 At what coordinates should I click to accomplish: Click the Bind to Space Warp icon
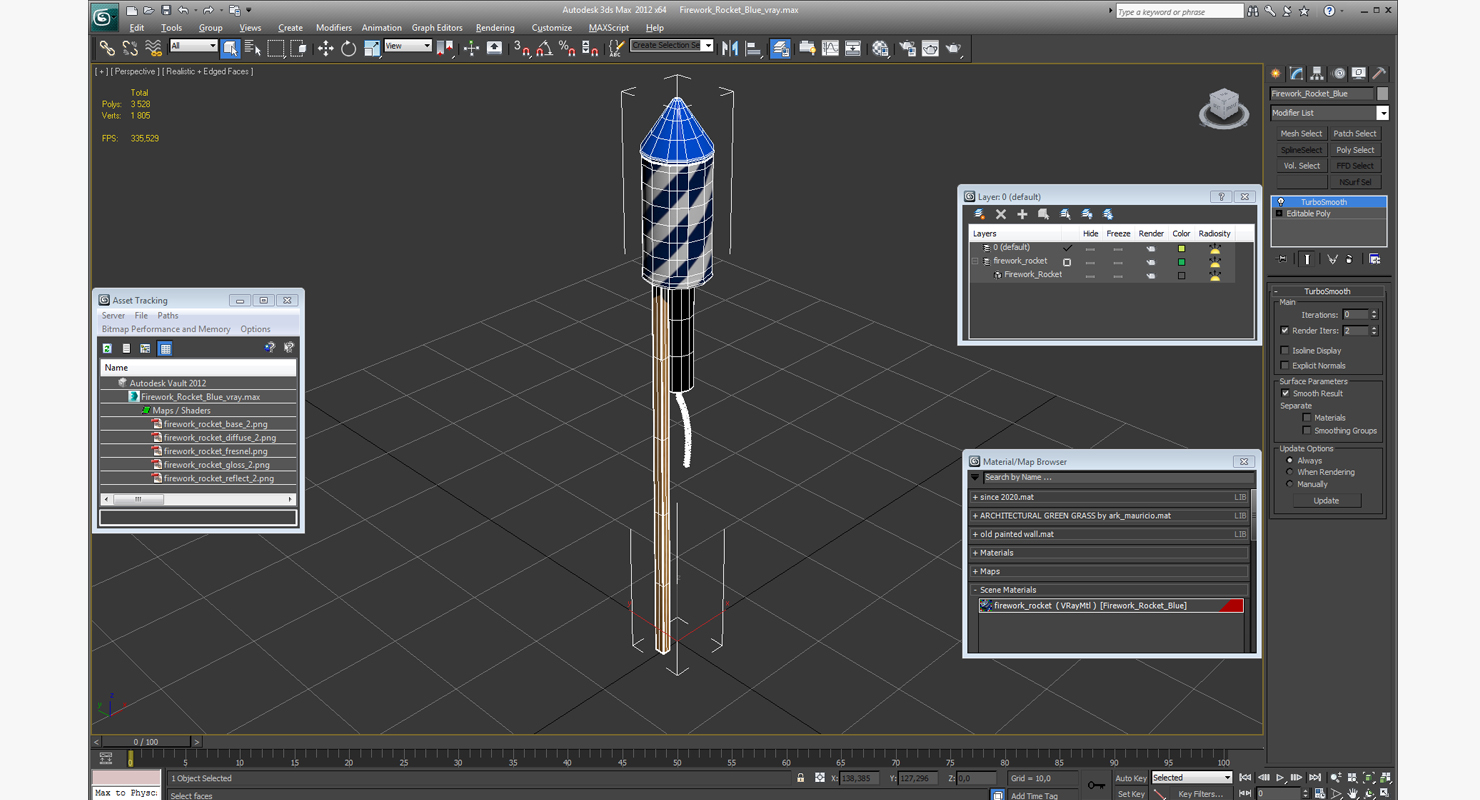[153, 48]
